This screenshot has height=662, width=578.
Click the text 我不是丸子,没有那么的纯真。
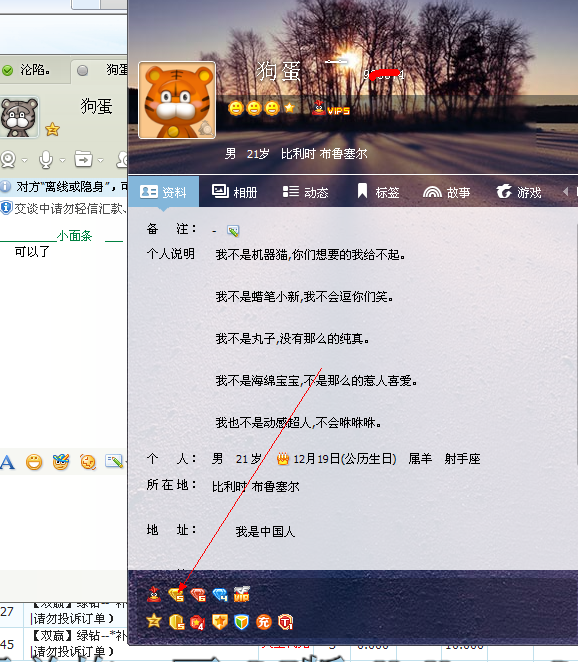tap(293, 339)
